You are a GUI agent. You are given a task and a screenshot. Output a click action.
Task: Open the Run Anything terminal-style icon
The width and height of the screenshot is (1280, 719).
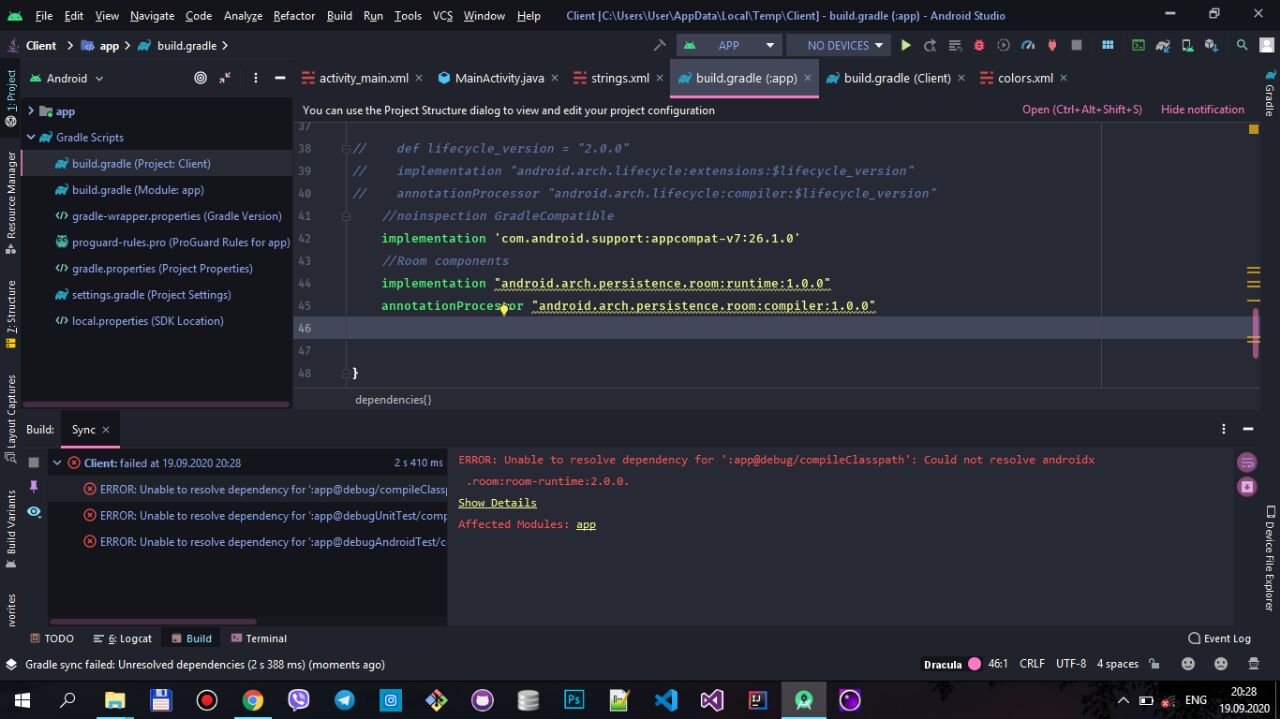click(1138, 45)
